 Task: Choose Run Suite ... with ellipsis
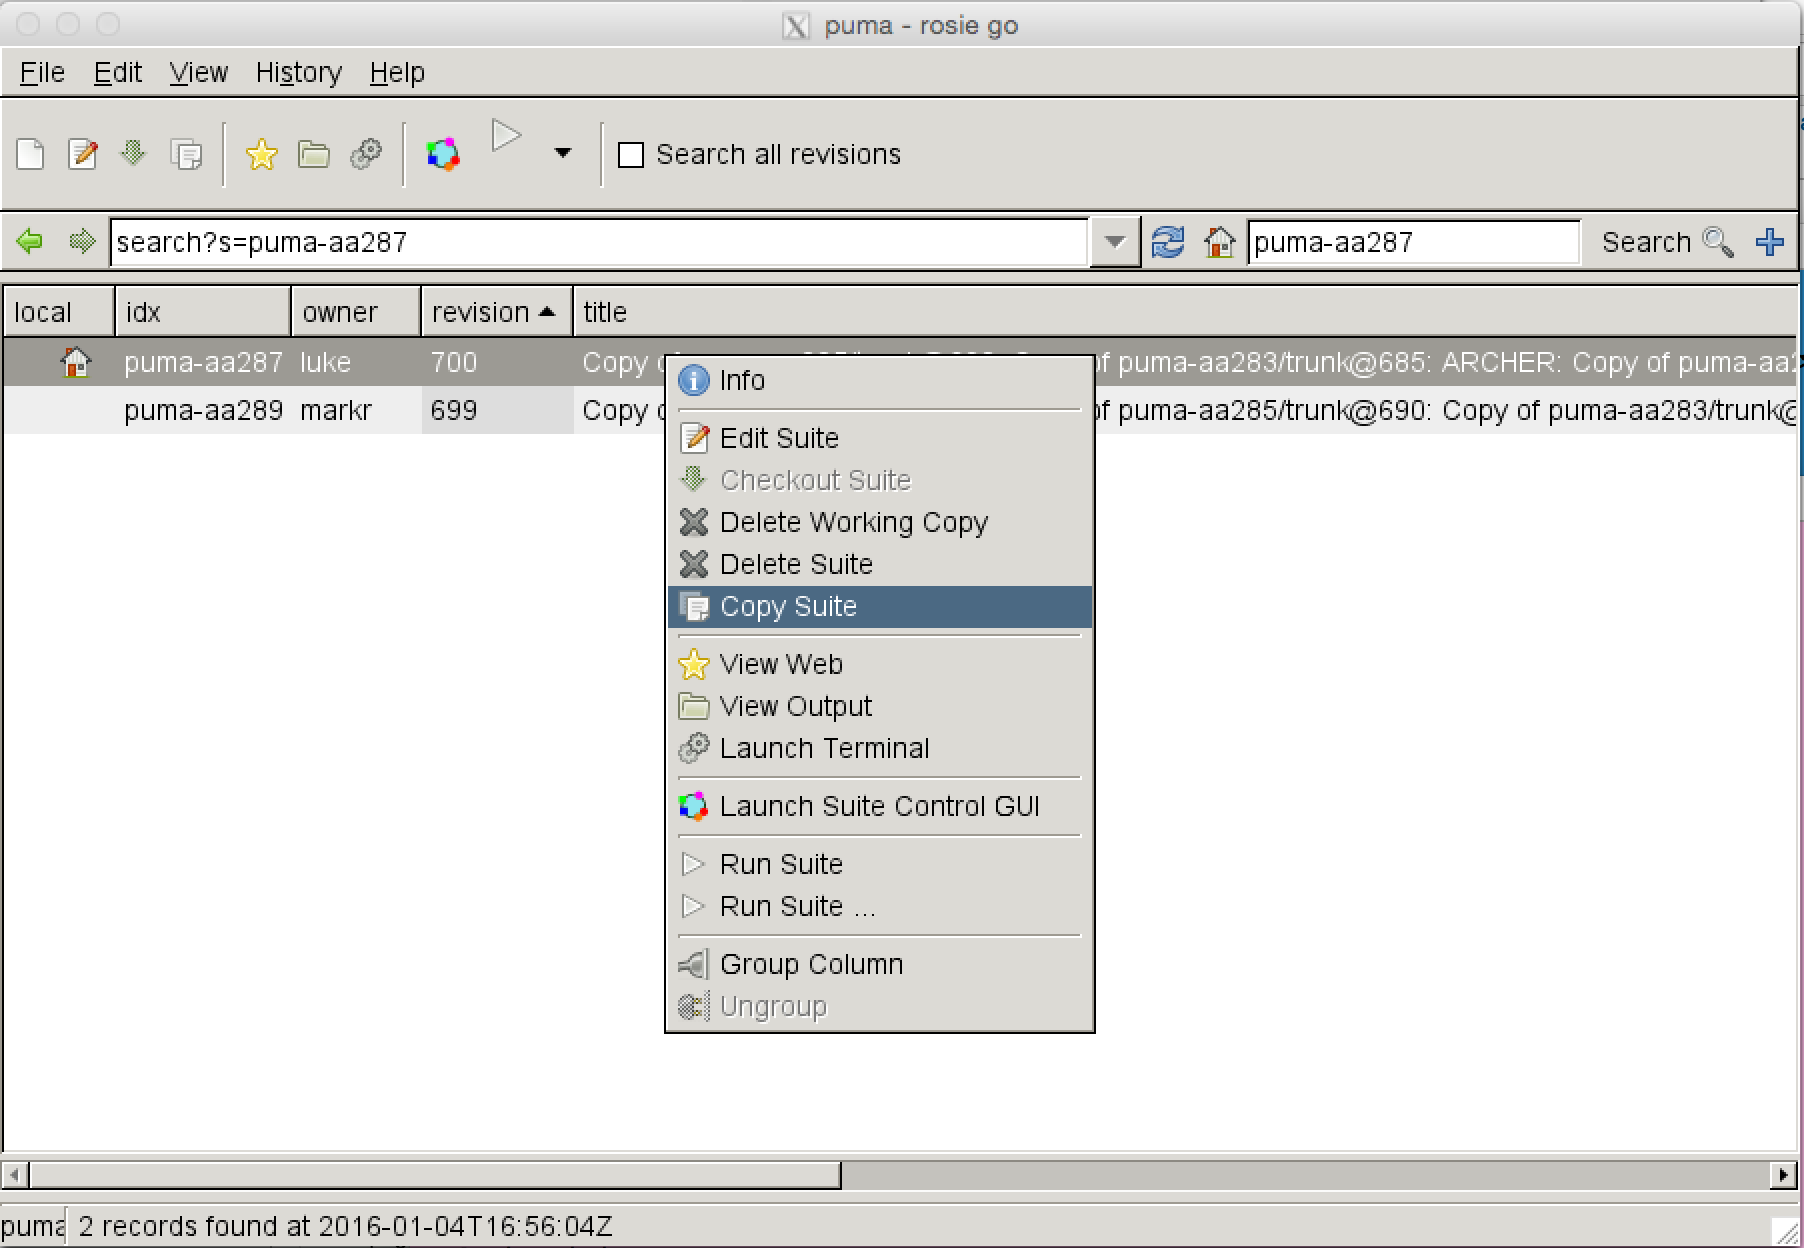pyautogui.click(x=880, y=906)
